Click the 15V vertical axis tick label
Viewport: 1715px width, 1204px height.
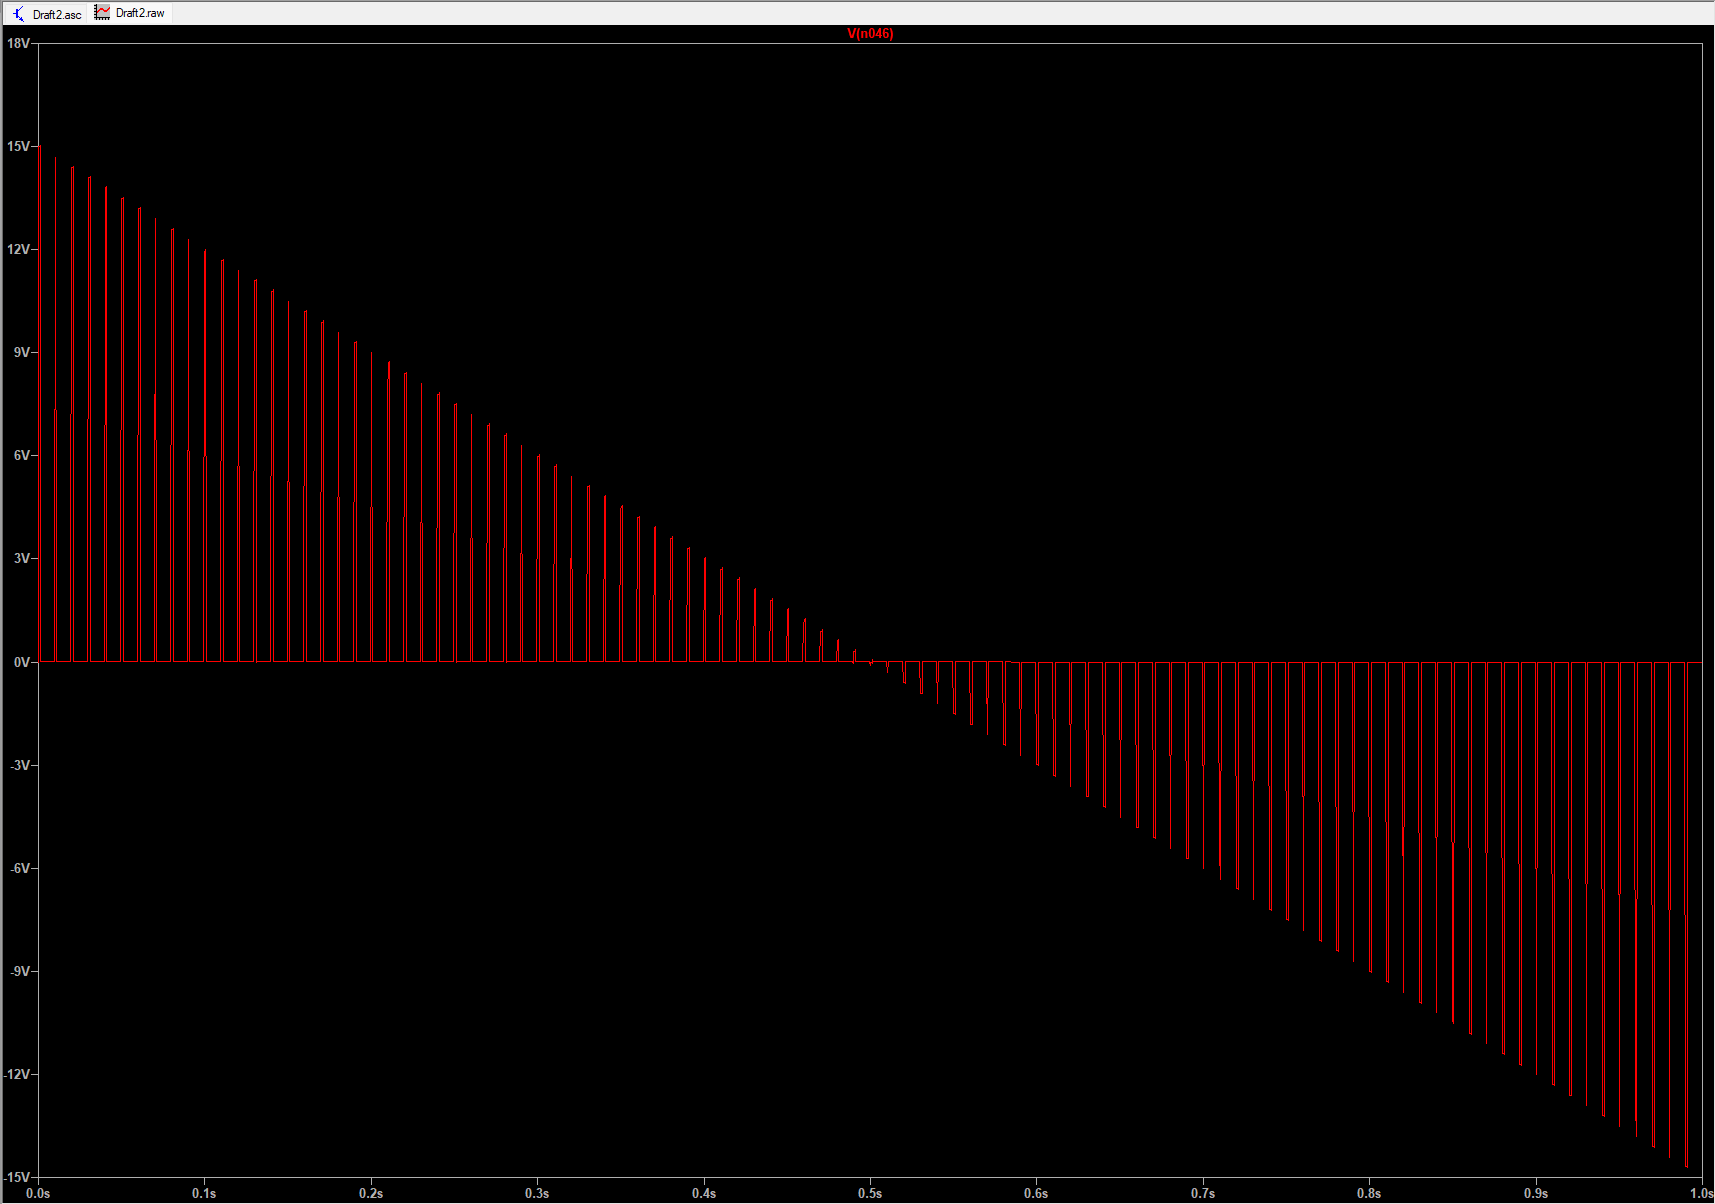click(x=18, y=146)
